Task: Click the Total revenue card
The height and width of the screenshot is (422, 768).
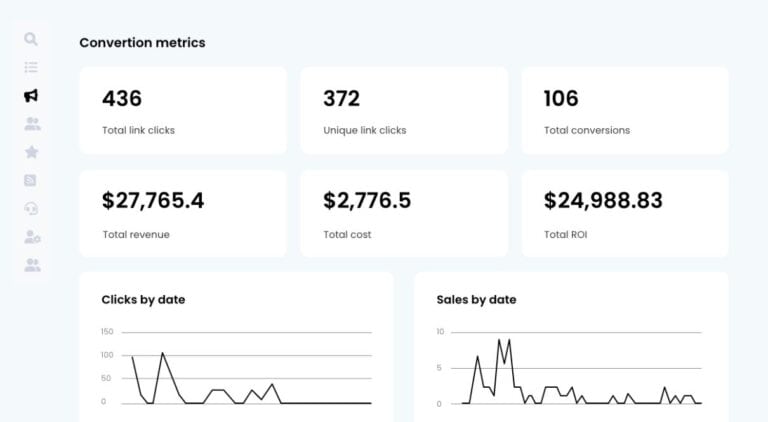Action: (183, 213)
